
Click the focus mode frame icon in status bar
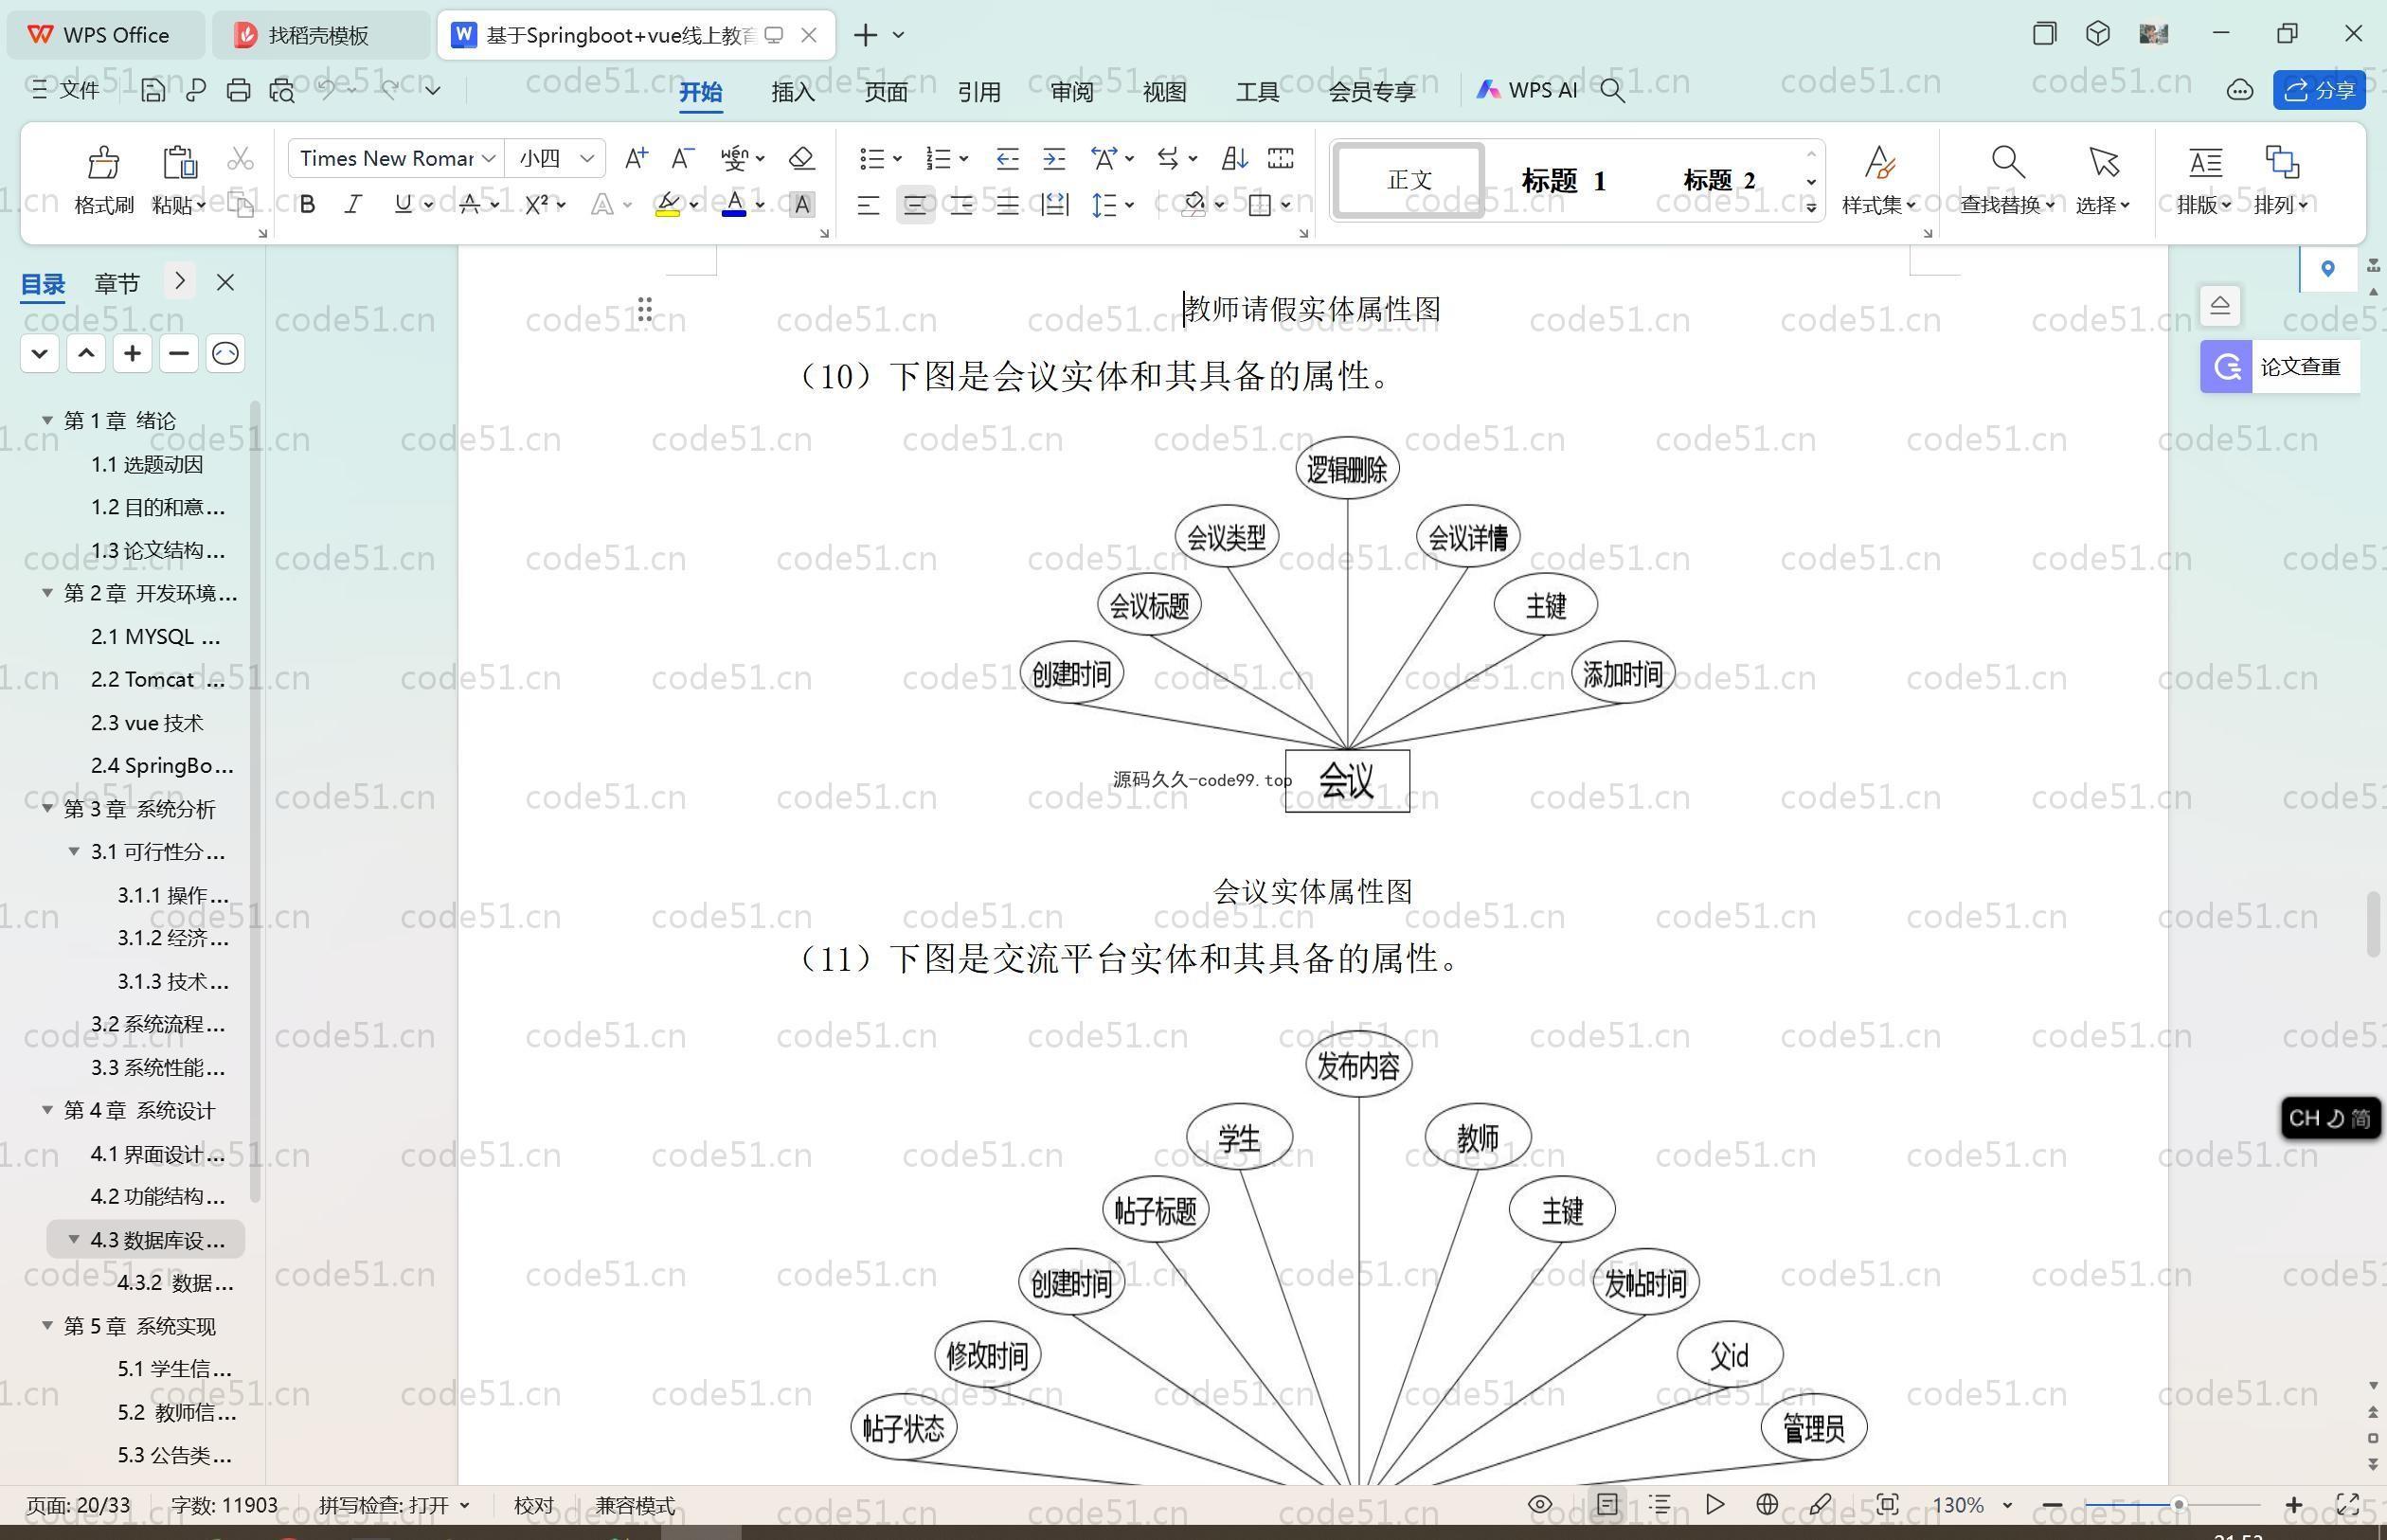click(x=1887, y=1504)
